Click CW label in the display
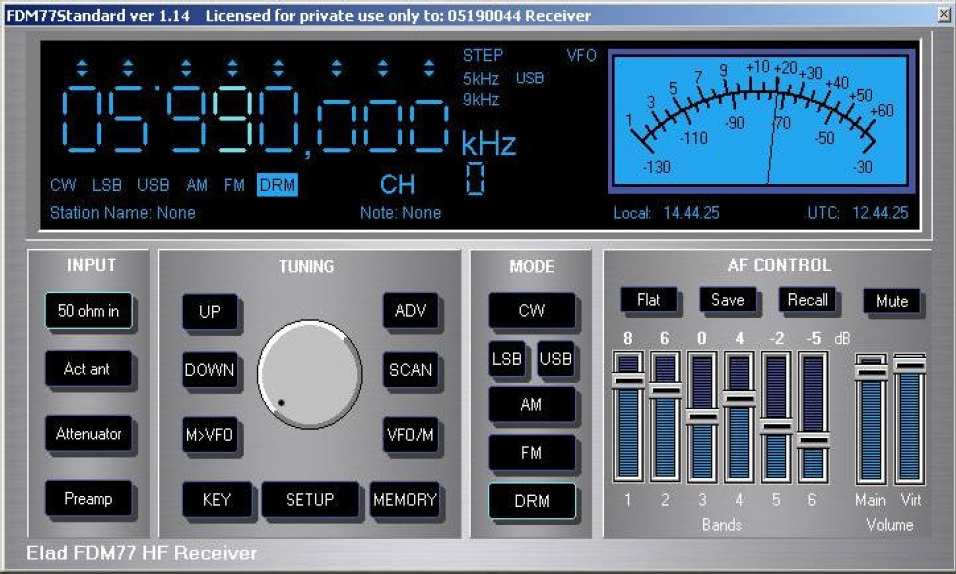 [x=63, y=185]
